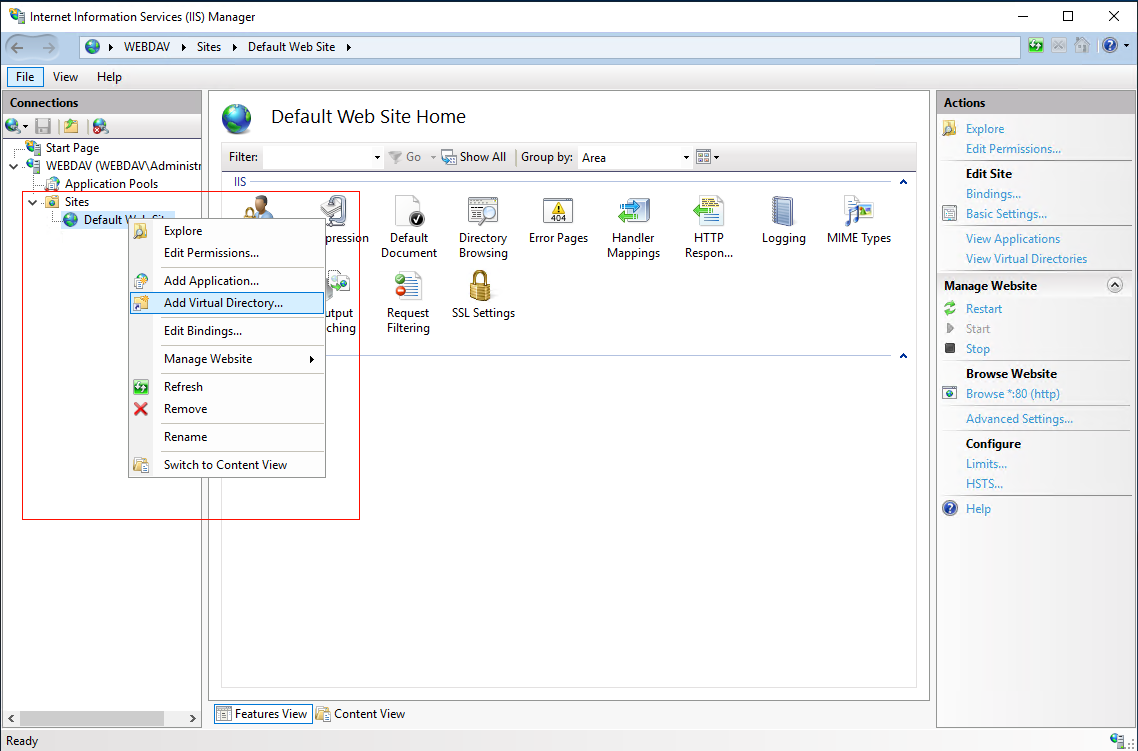
Task: Click the Save icon in Connections toolbar
Action: (x=44, y=126)
